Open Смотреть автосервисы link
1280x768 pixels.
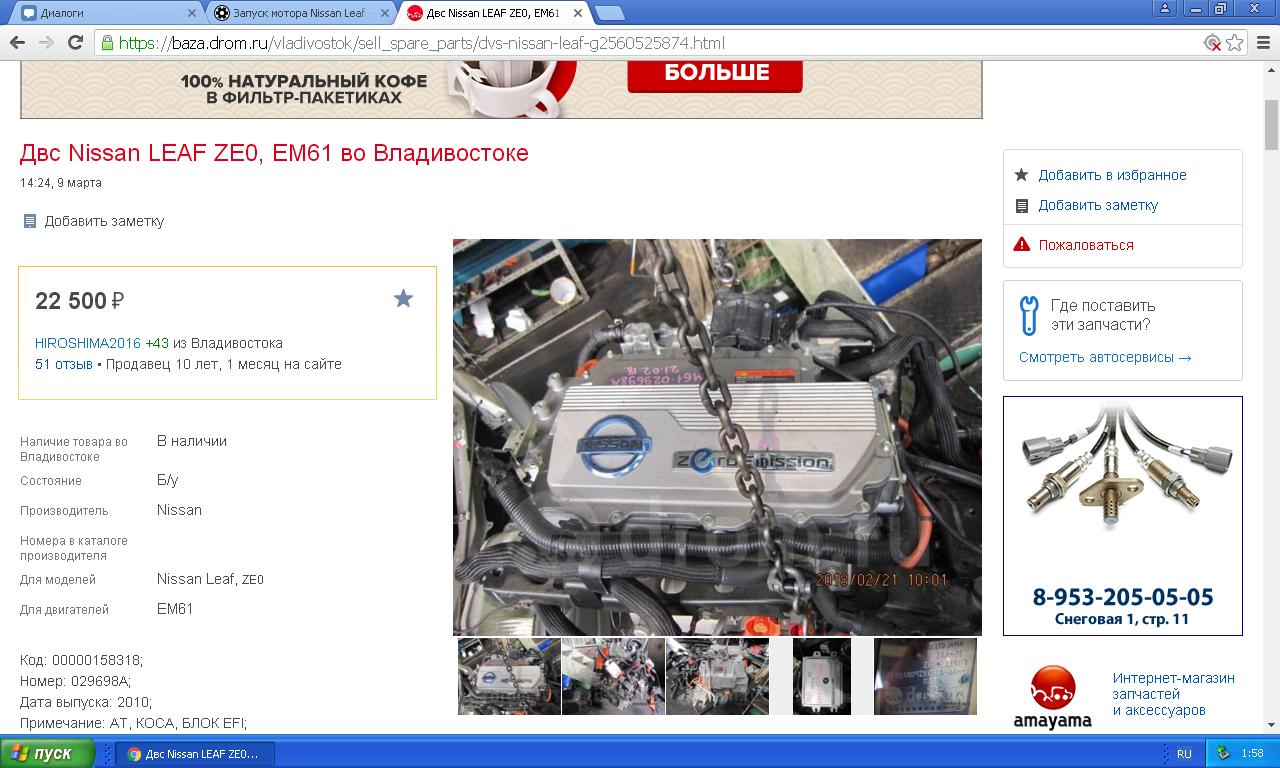point(1105,357)
